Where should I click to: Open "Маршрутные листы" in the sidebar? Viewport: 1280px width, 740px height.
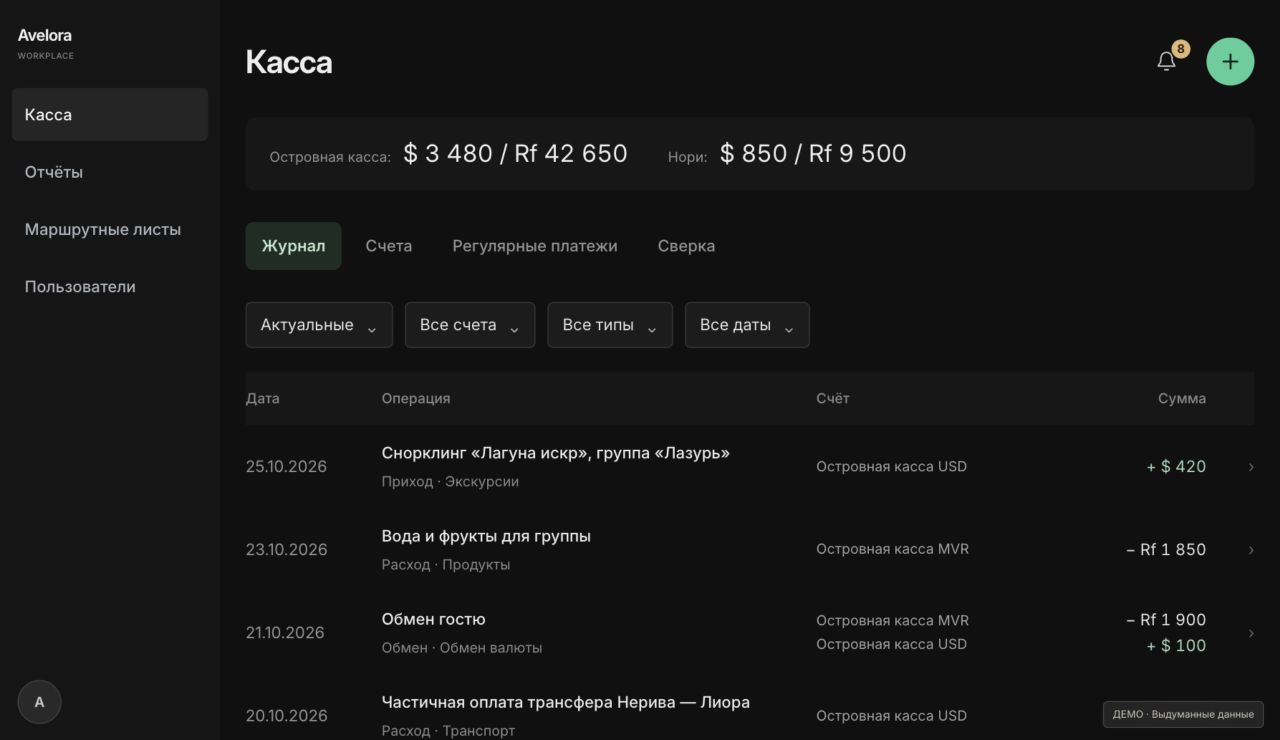click(x=110, y=229)
